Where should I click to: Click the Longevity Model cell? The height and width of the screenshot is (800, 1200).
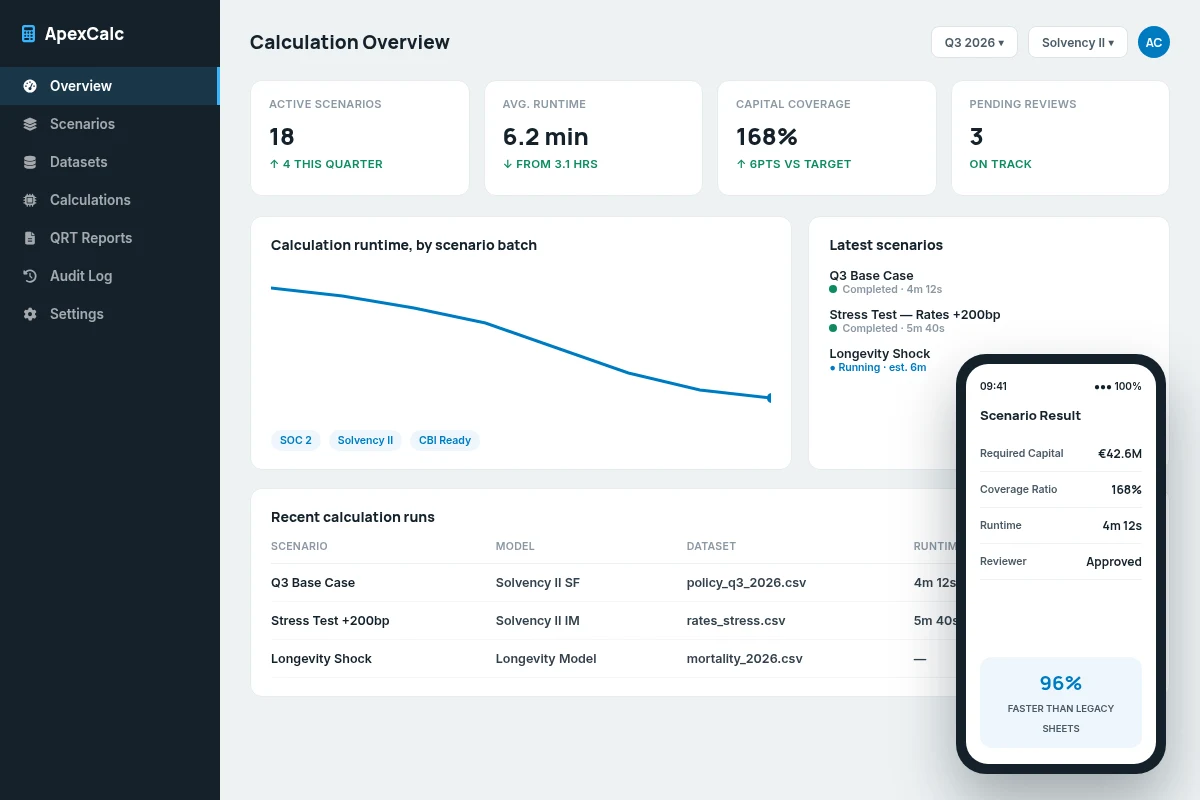[x=546, y=659]
